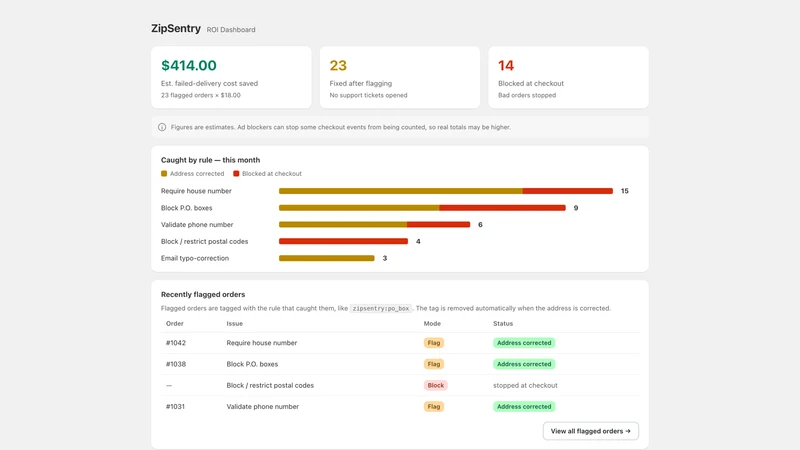Open order #1042
800x450 pixels.
point(176,343)
